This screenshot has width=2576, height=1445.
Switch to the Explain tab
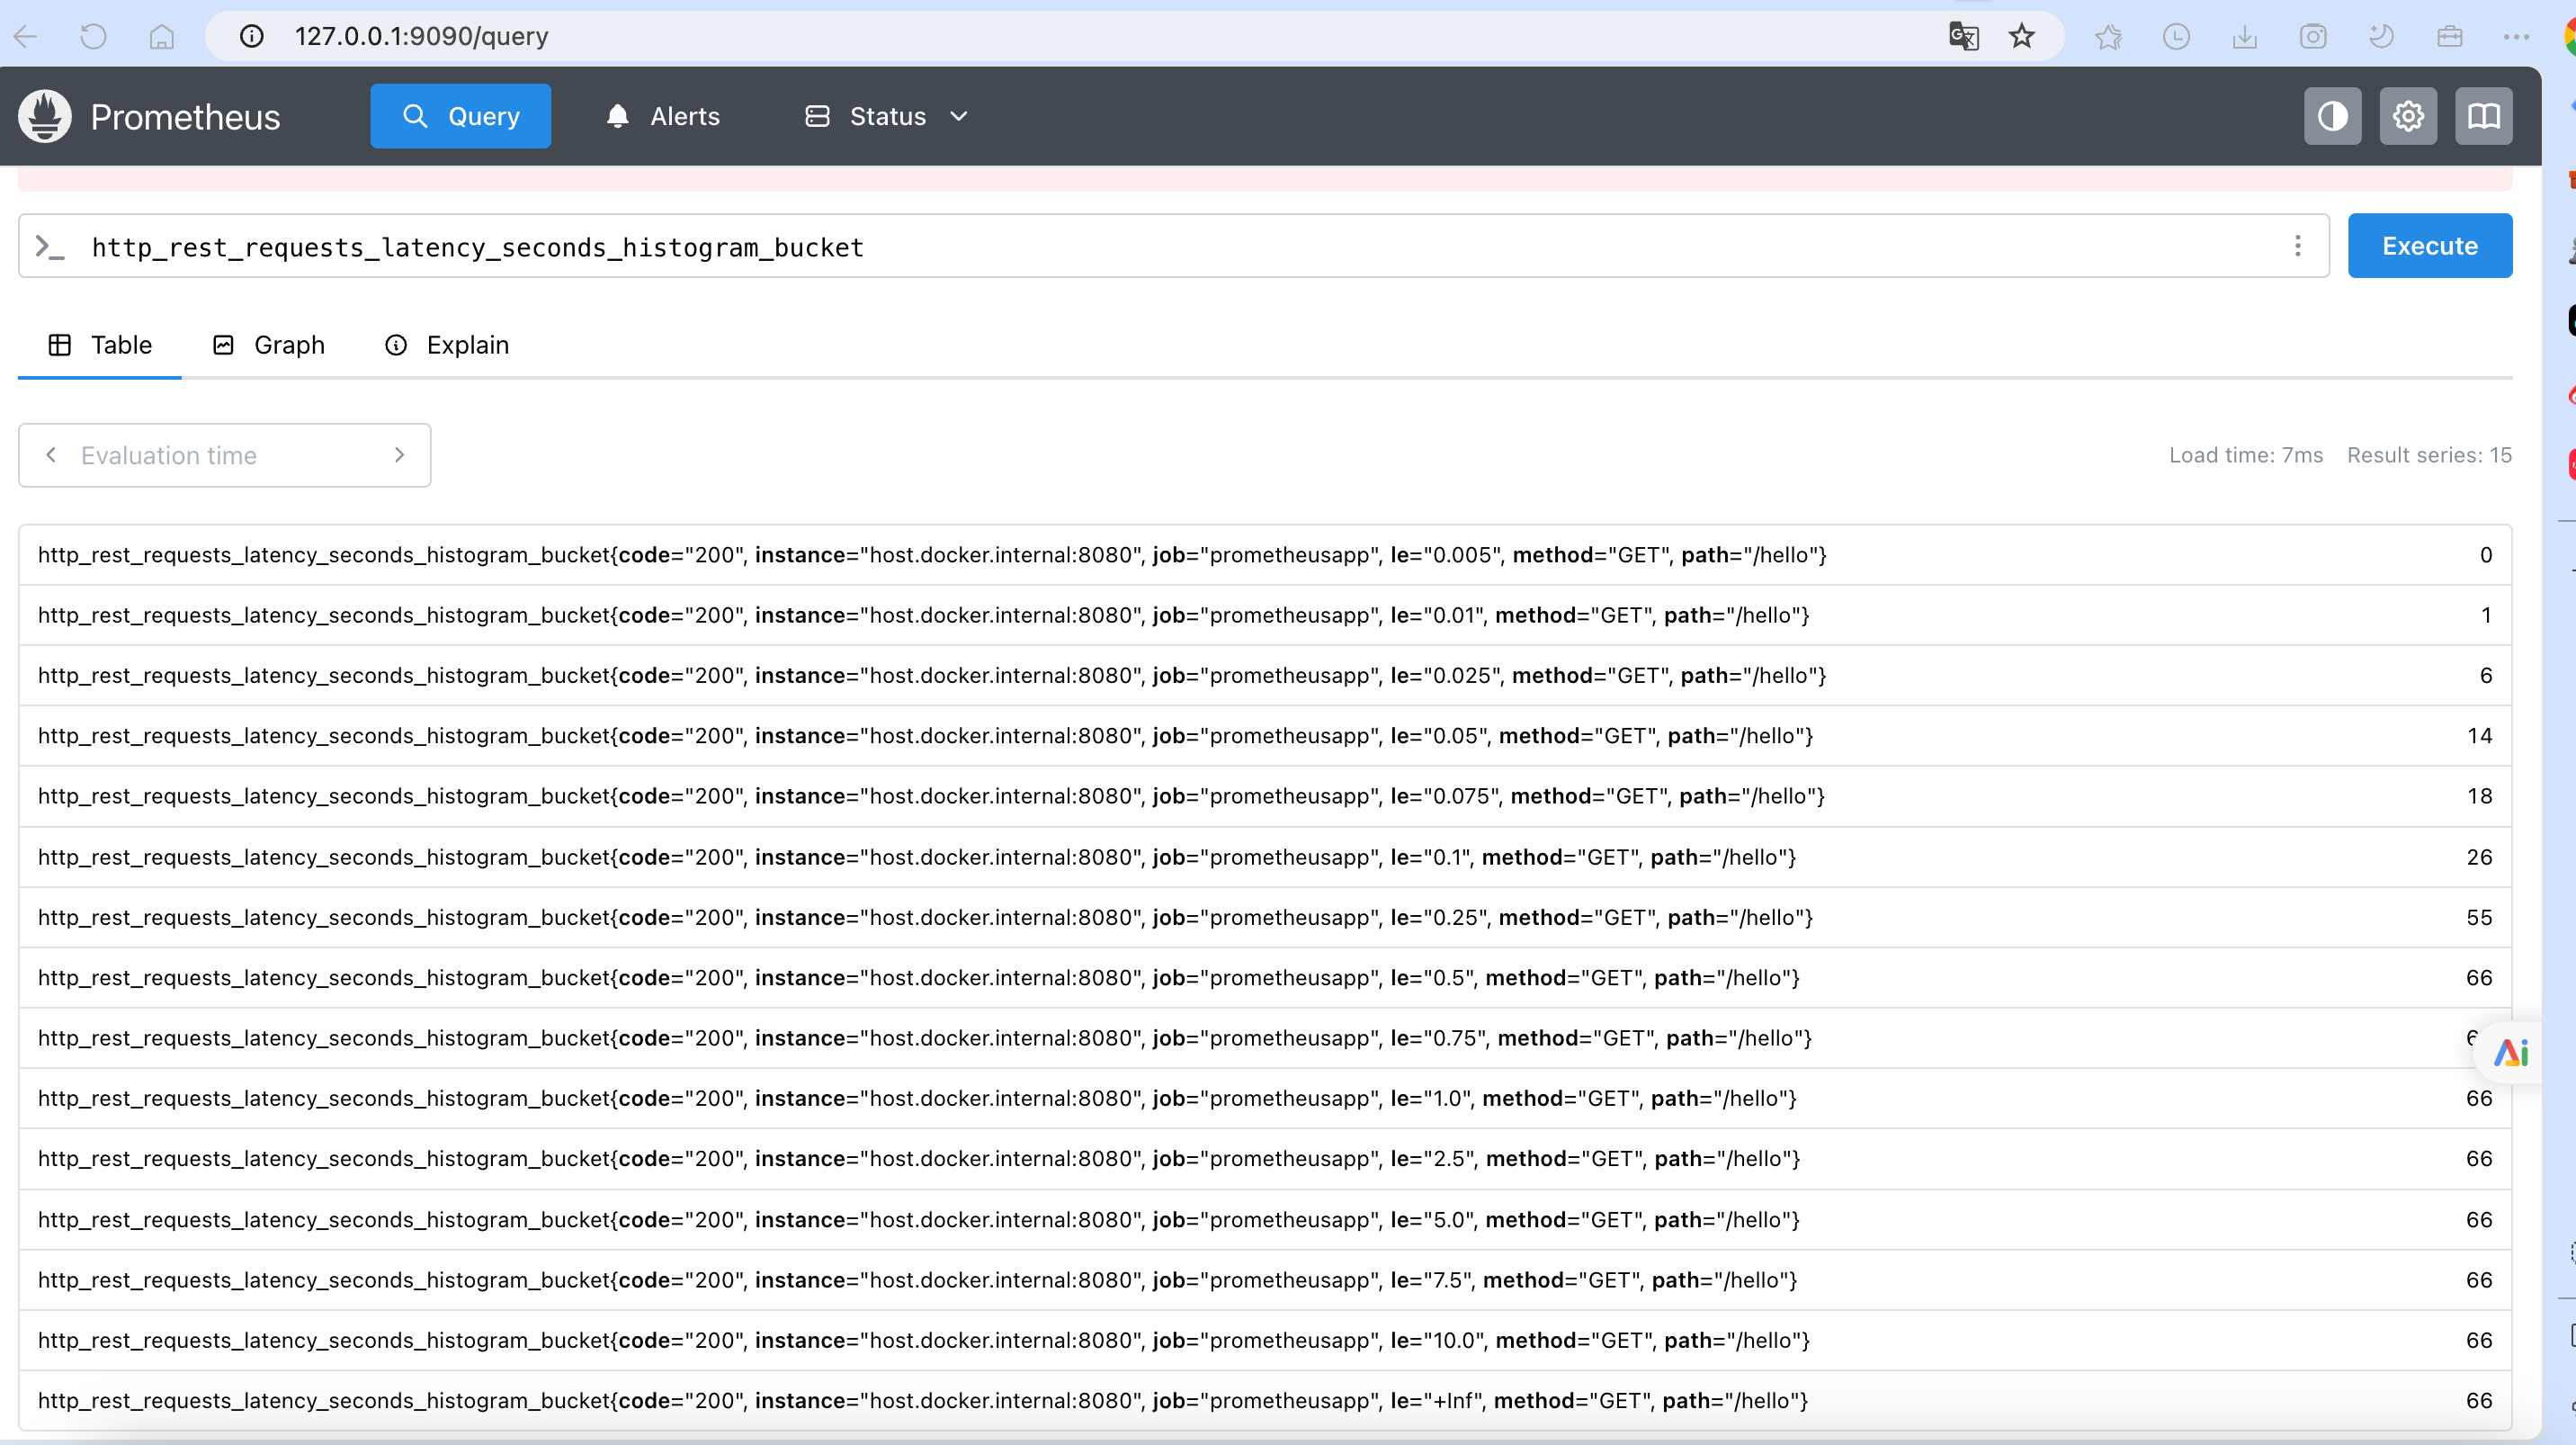tap(447, 345)
